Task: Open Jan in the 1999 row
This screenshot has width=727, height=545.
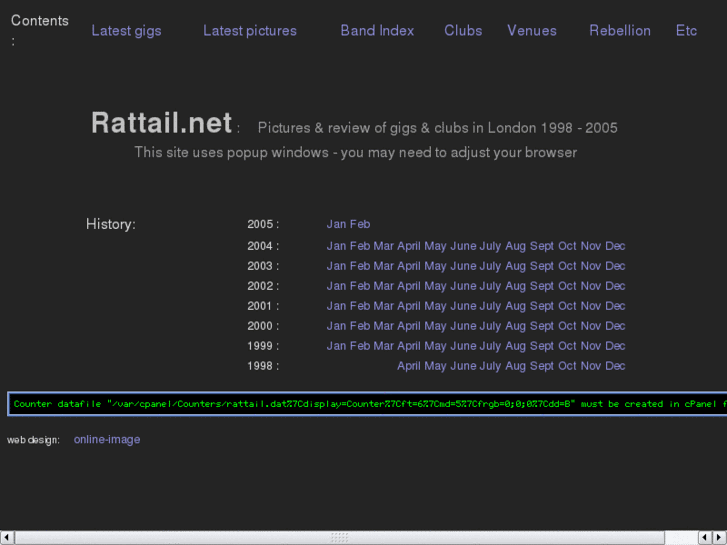Action: [336, 346]
